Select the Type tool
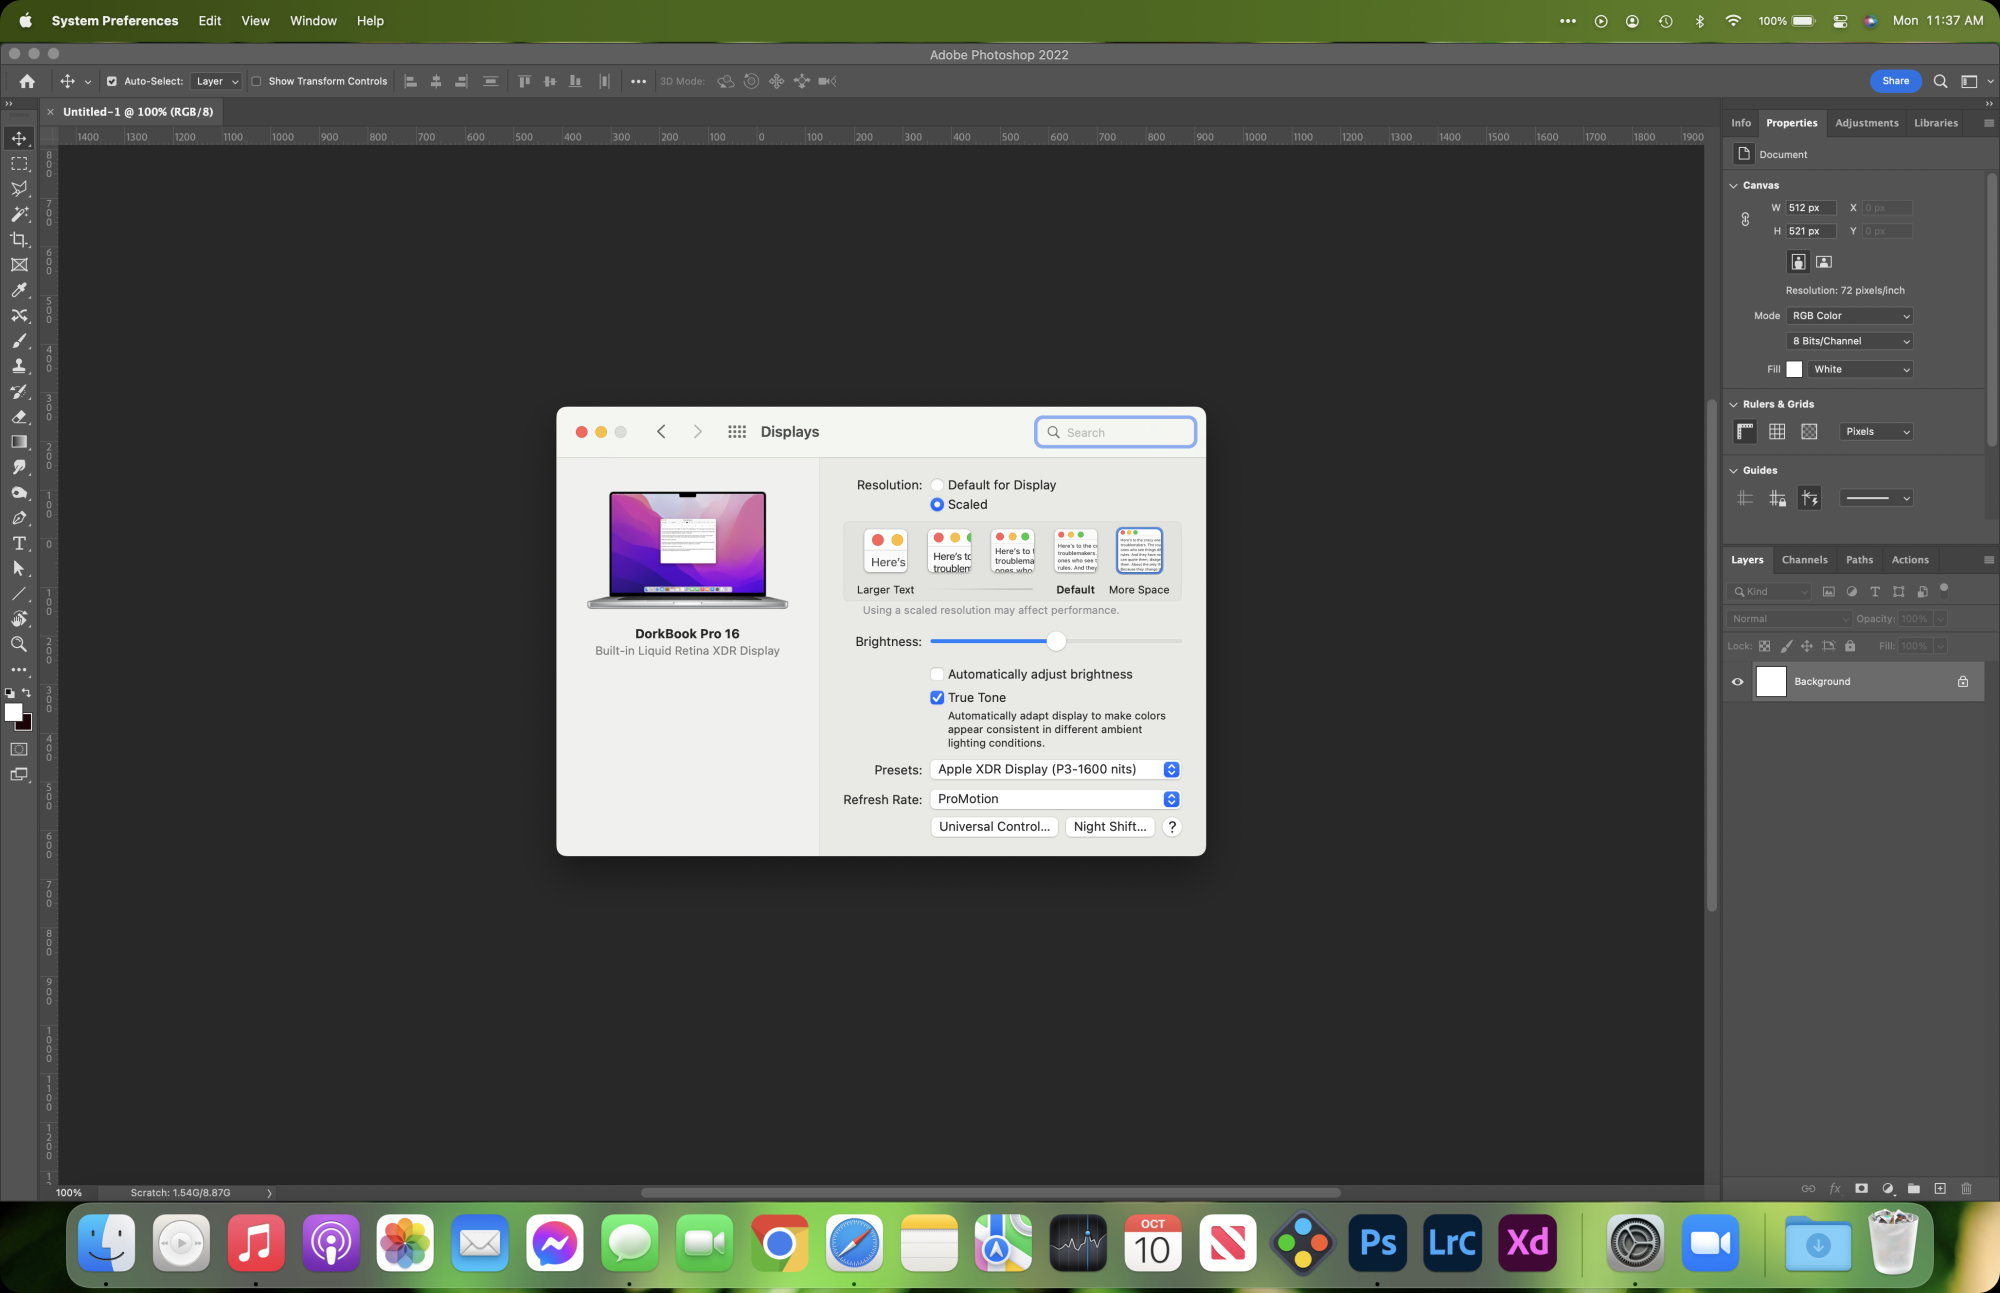The width and height of the screenshot is (2000, 1293). point(19,543)
